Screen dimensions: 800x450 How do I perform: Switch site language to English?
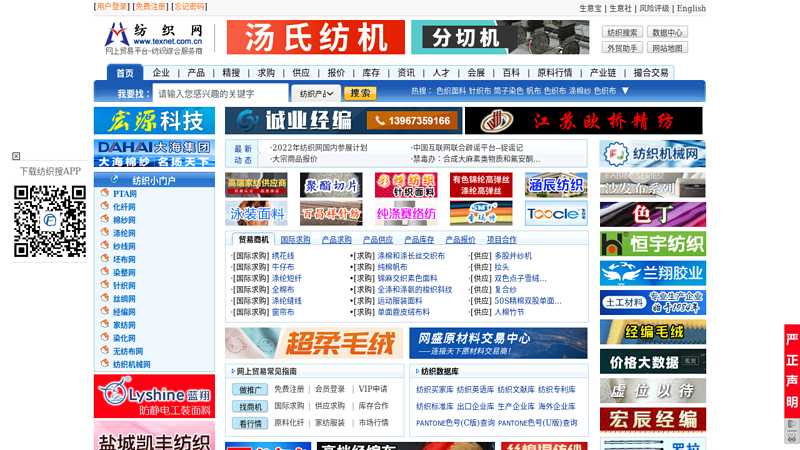point(691,8)
